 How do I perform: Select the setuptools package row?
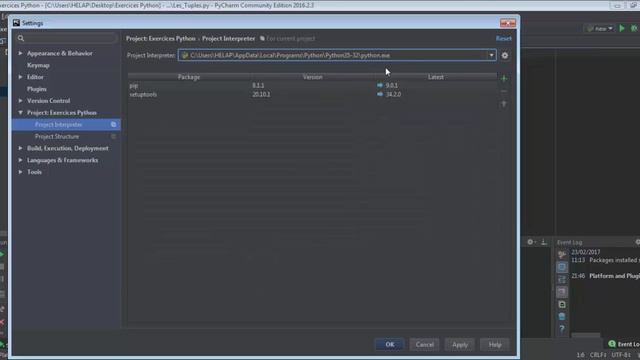[x=312, y=94]
